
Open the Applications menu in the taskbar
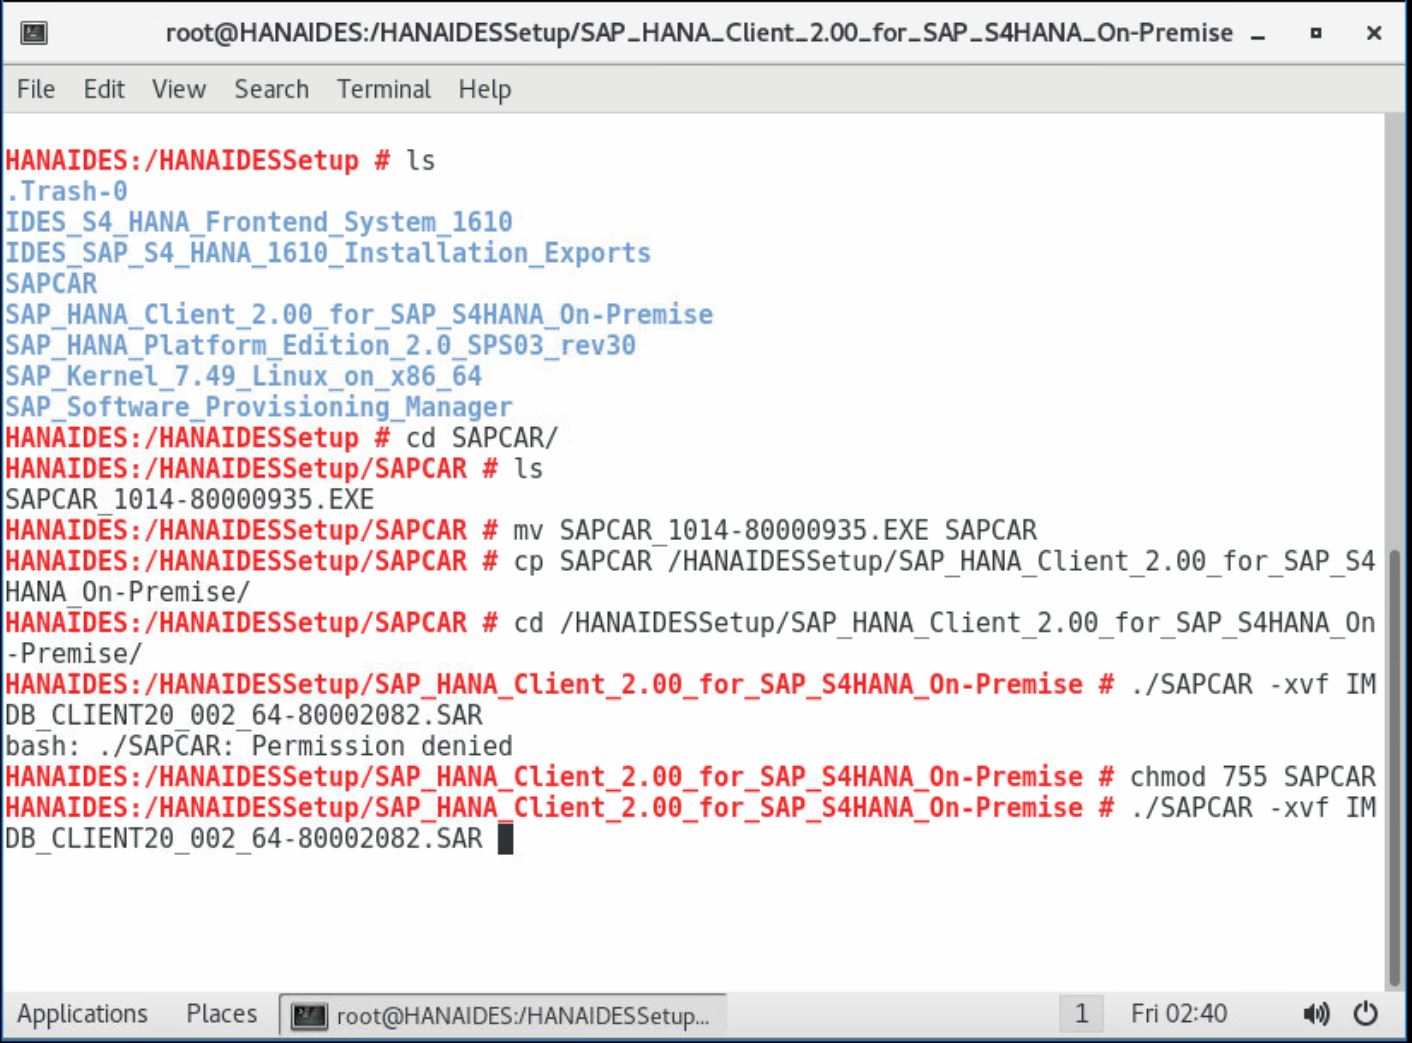(x=83, y=1013)
